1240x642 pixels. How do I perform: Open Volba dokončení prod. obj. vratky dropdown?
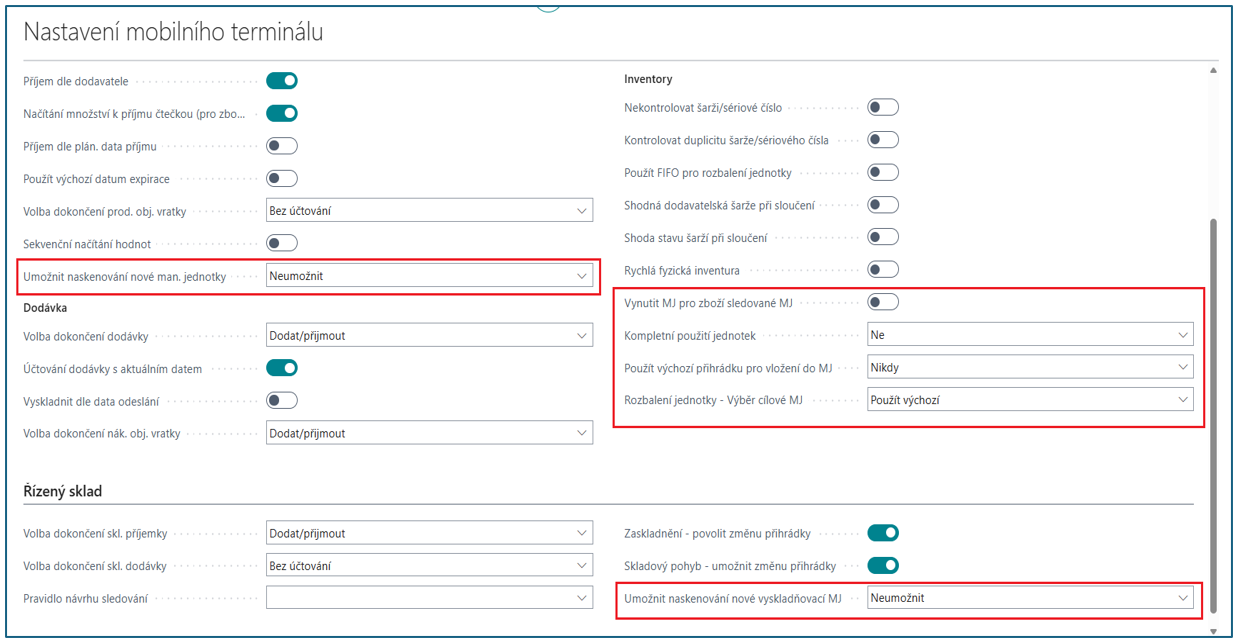[430, 211]
